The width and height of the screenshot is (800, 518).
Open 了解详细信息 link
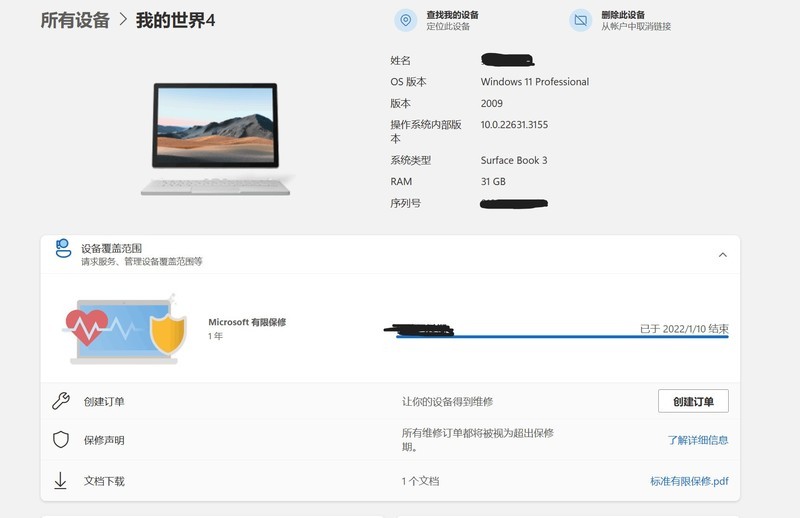click(x=697, y=440)
